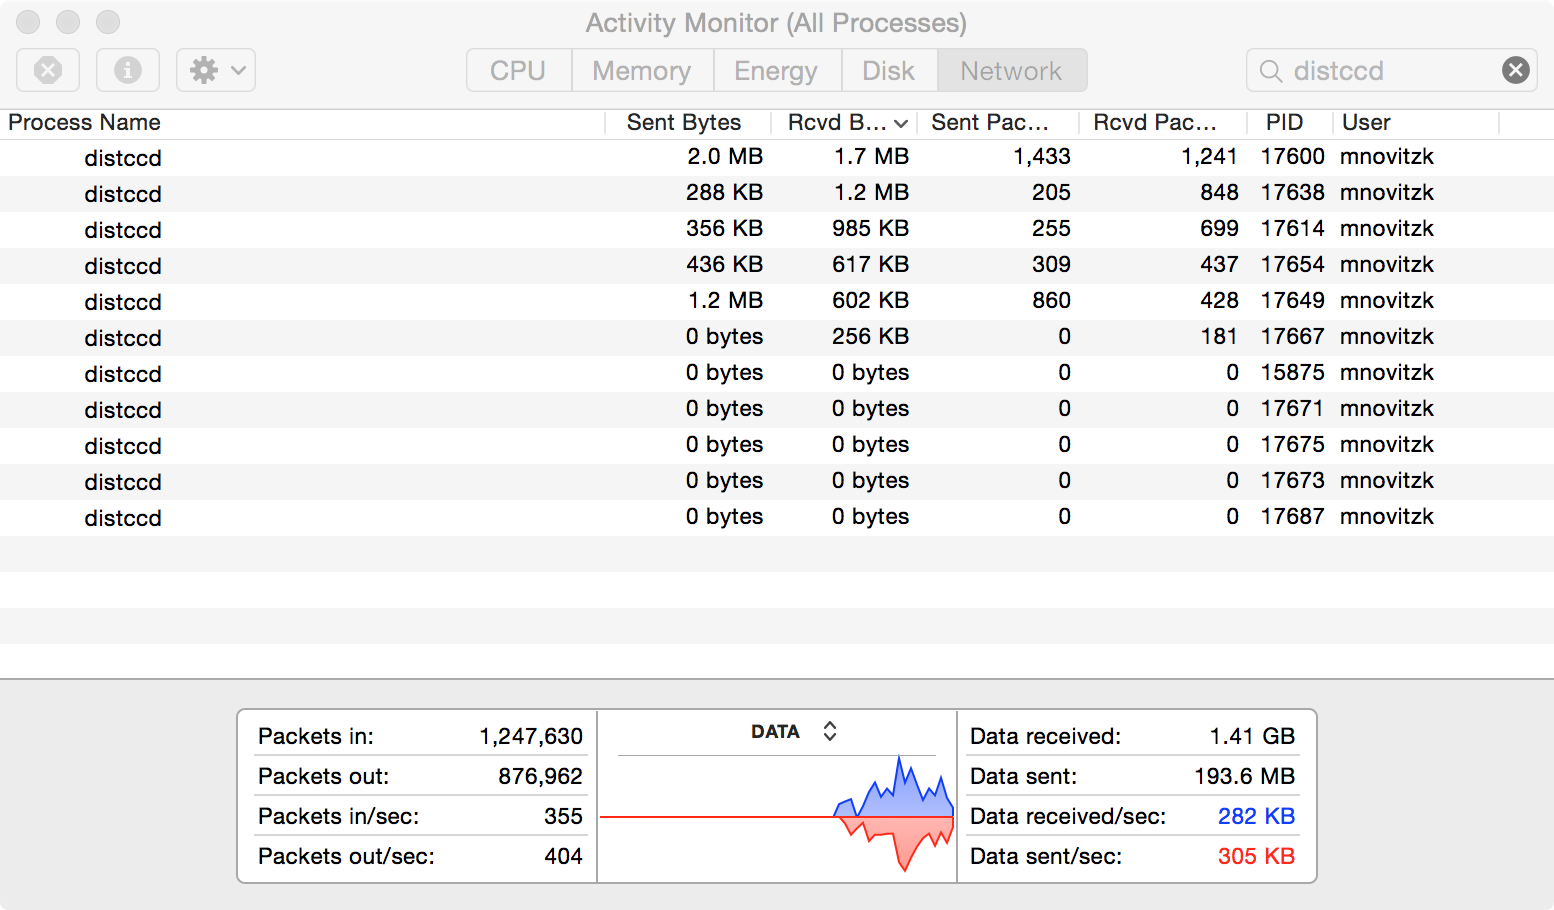This screenshot has height=910, width=1554.
Task: Switch graph type with DATA stepper
Action: pyautogui.click(x=829, y=731)
